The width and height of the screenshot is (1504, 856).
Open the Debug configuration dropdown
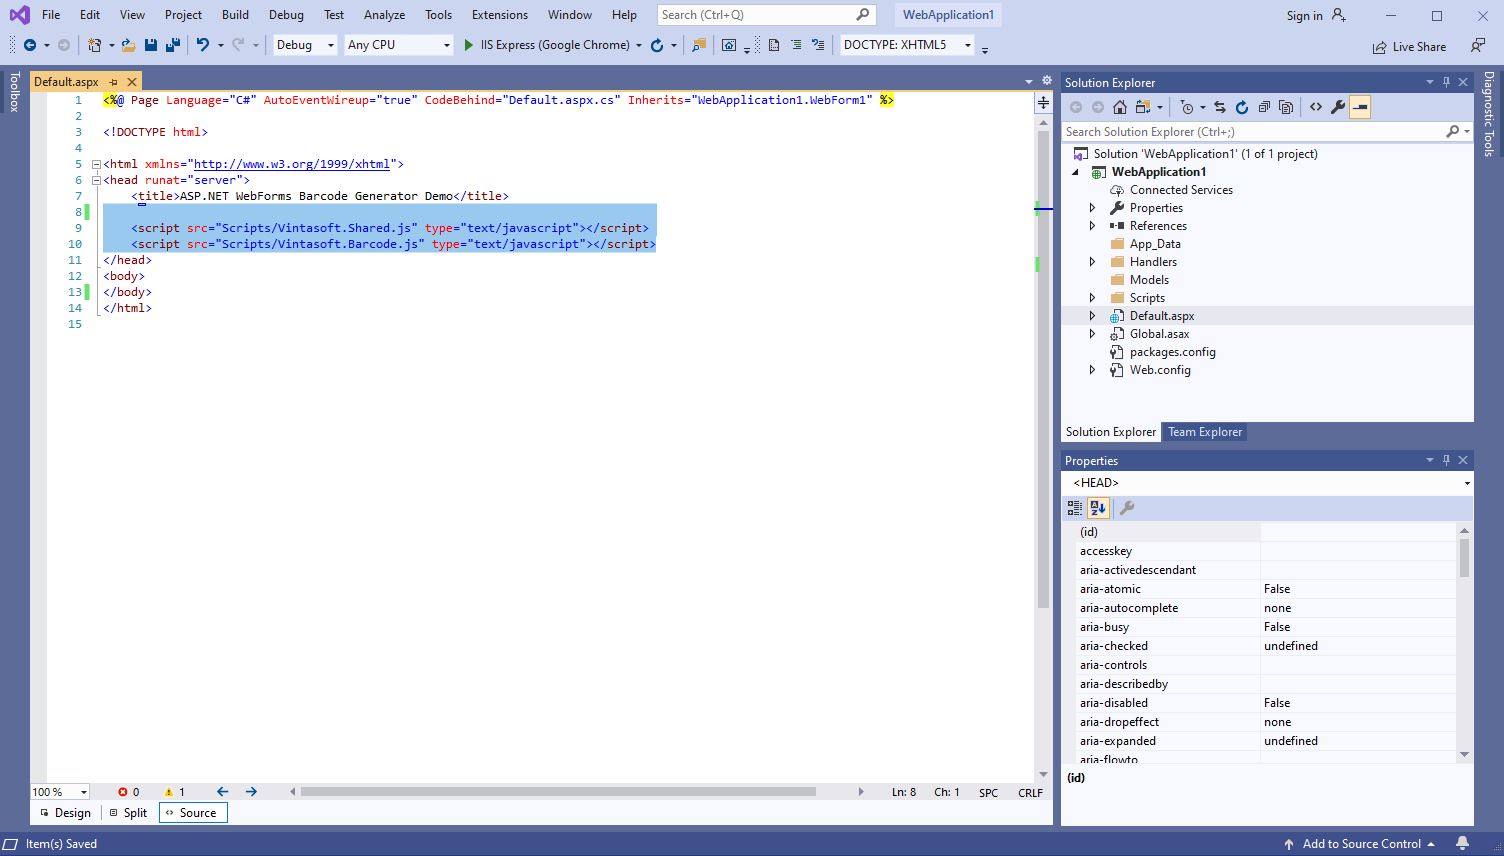pos(305,45)
